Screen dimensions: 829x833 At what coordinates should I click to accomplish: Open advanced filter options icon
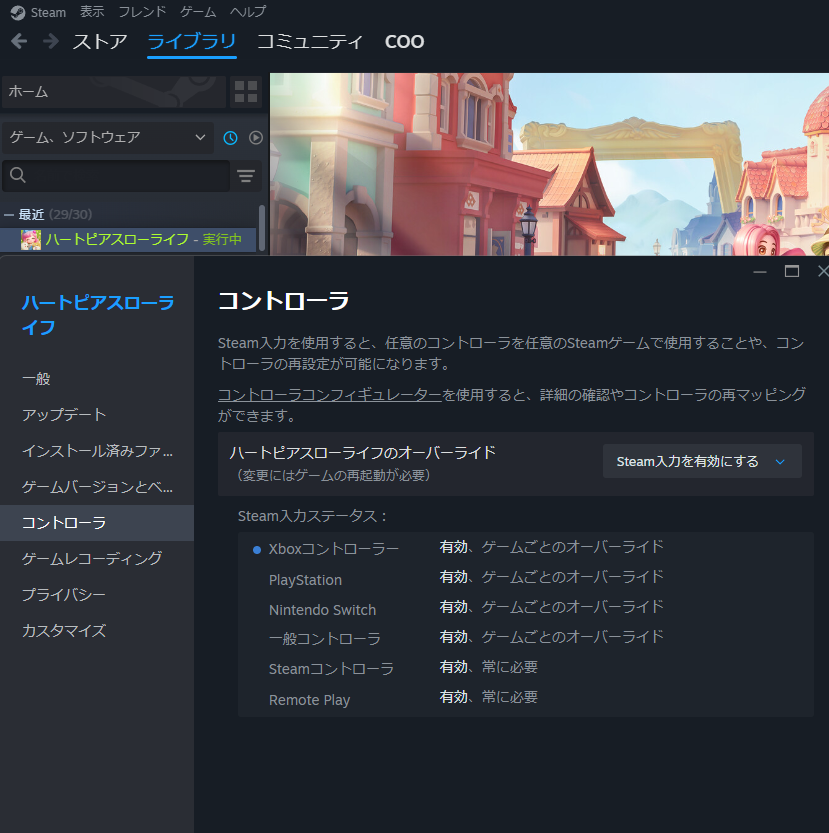tap(246, 176)
